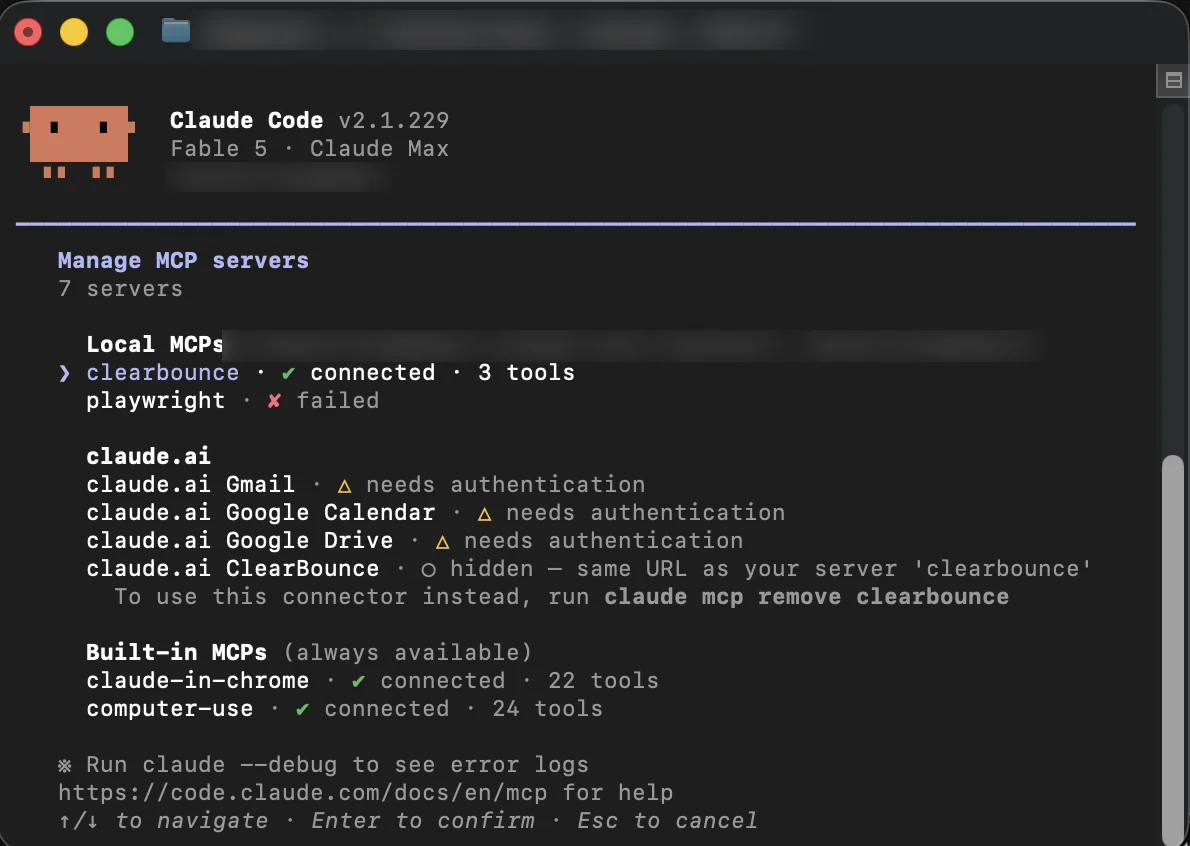Click the warning triangle on the Gmail row
The height and width of the screenshot is (846, 1190).
click(345, 486)
